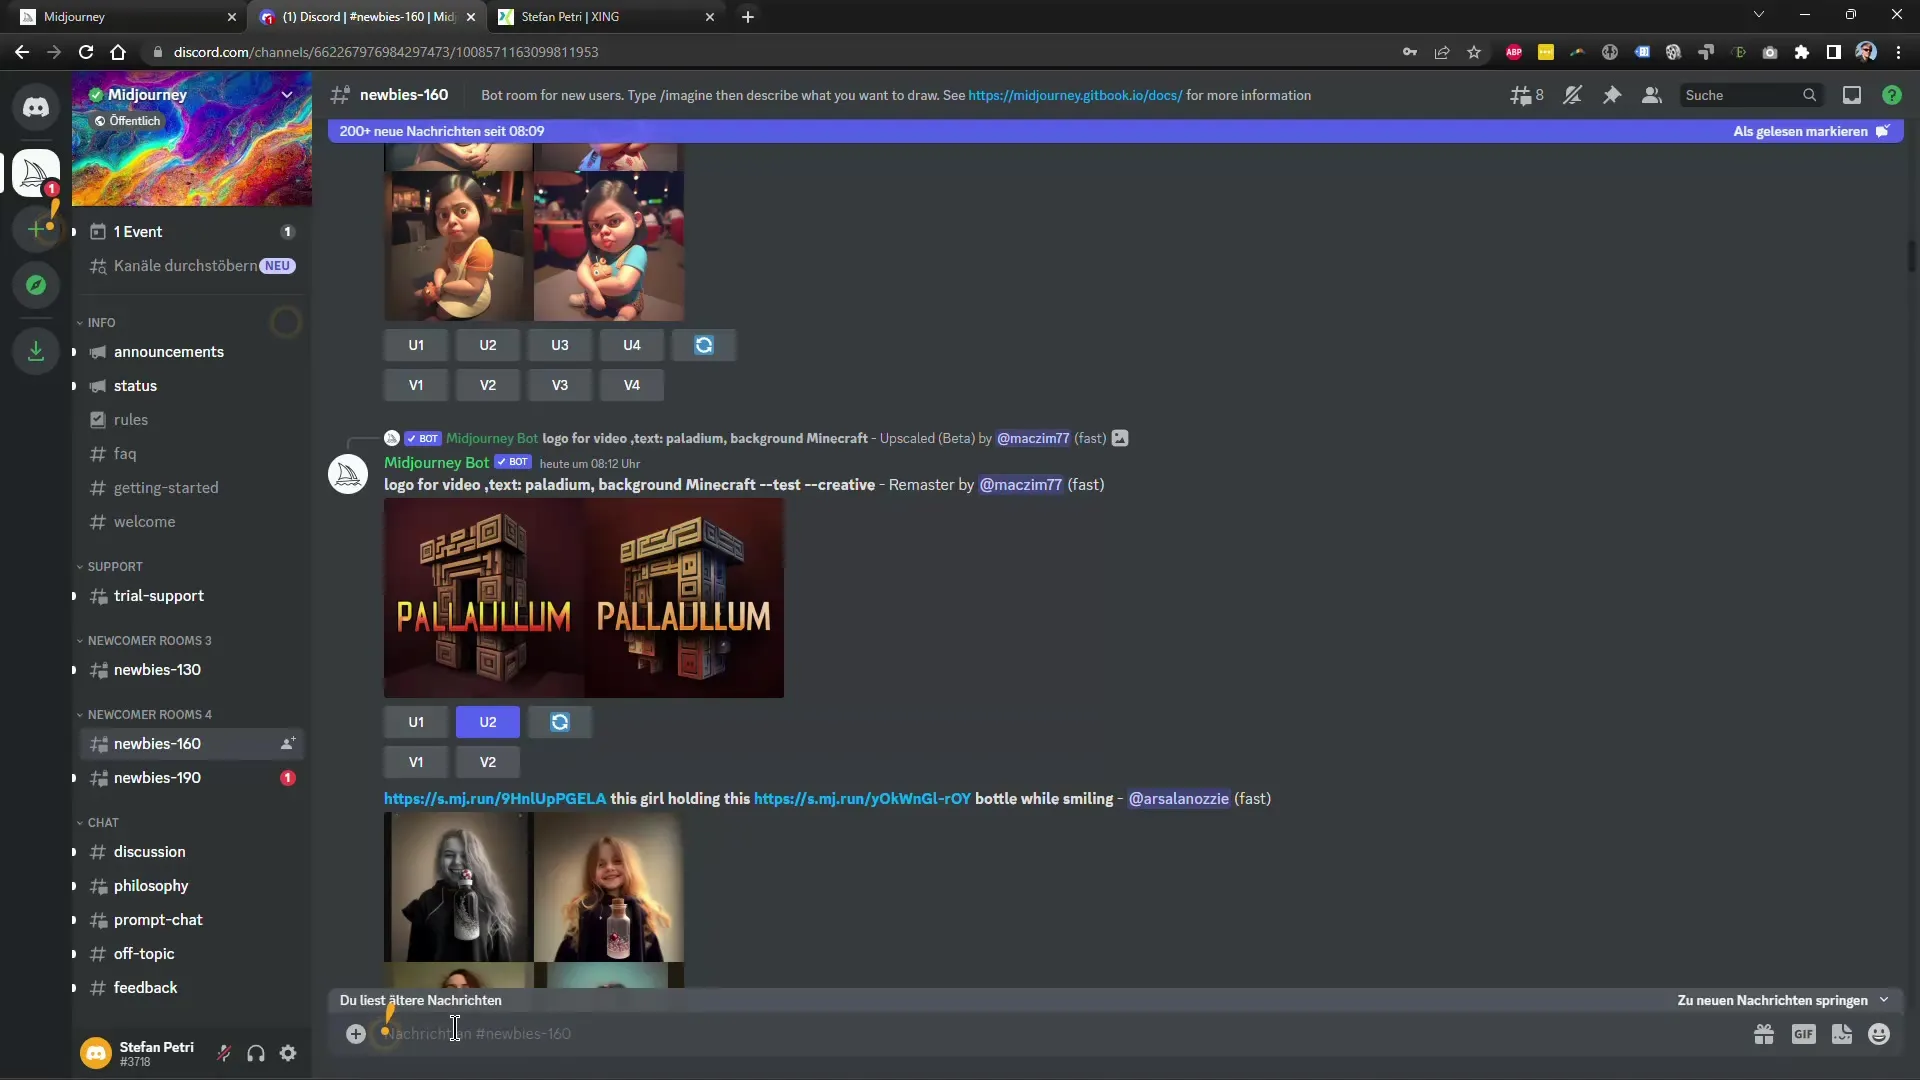Click the refresh/regenerate icon

pos(560,721)
